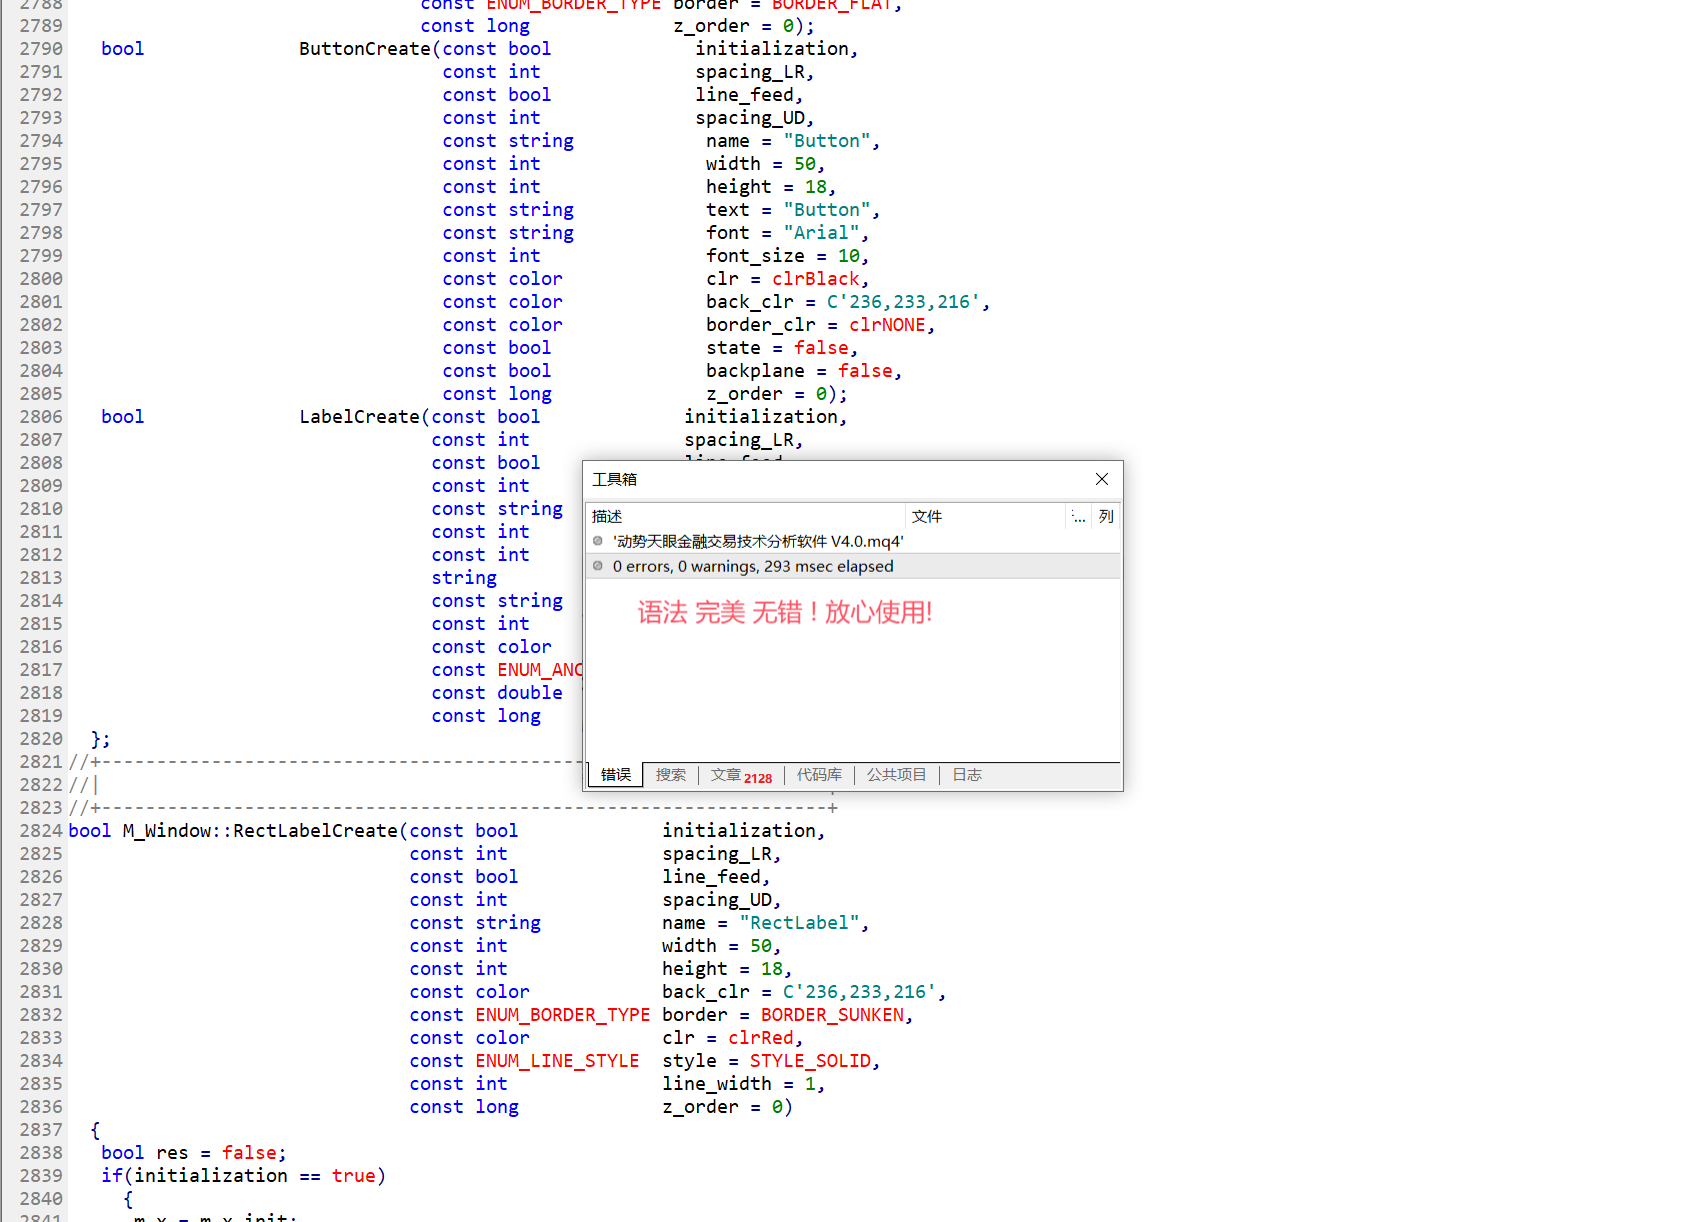Click line number 2824 in the gutter

point(41,831)
